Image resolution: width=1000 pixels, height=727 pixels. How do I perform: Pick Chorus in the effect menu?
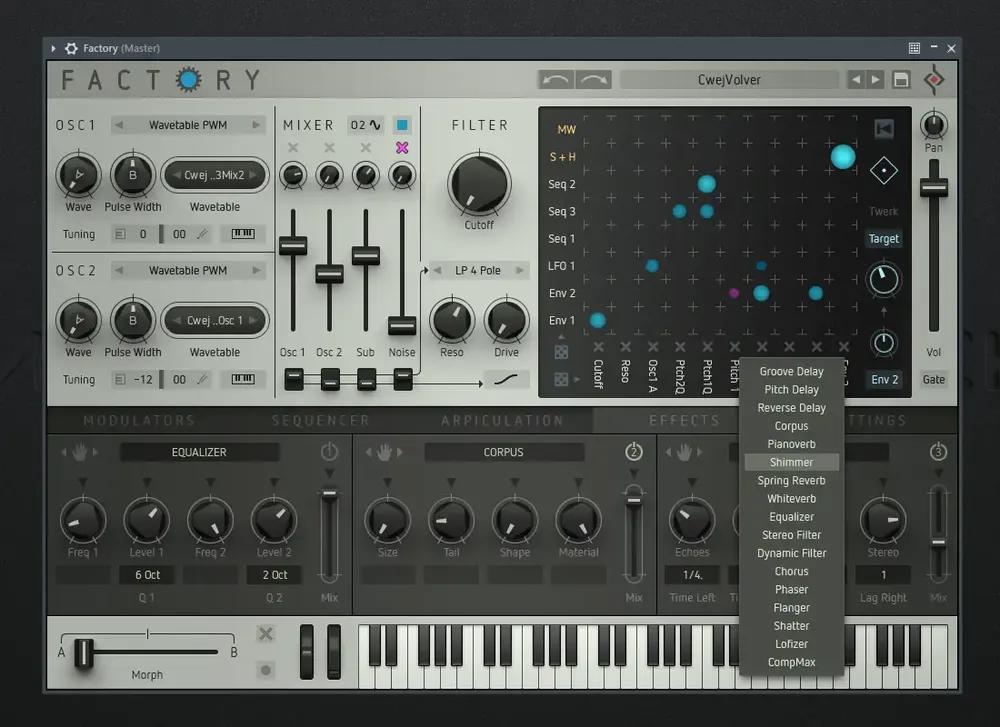tap(791, 571)
